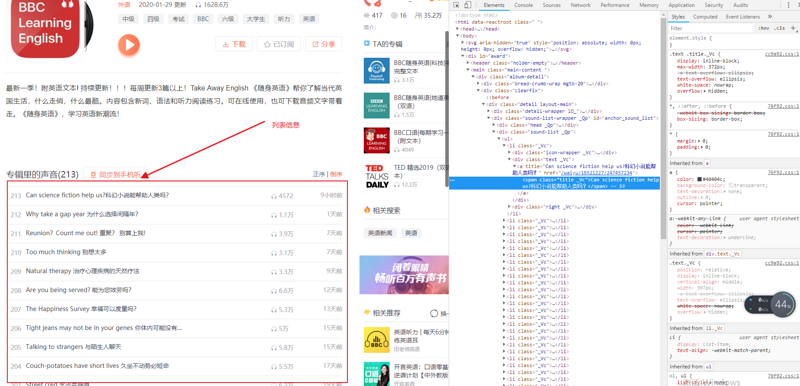
Task: Open the Performance tab
Action: (x=615, y=5)
